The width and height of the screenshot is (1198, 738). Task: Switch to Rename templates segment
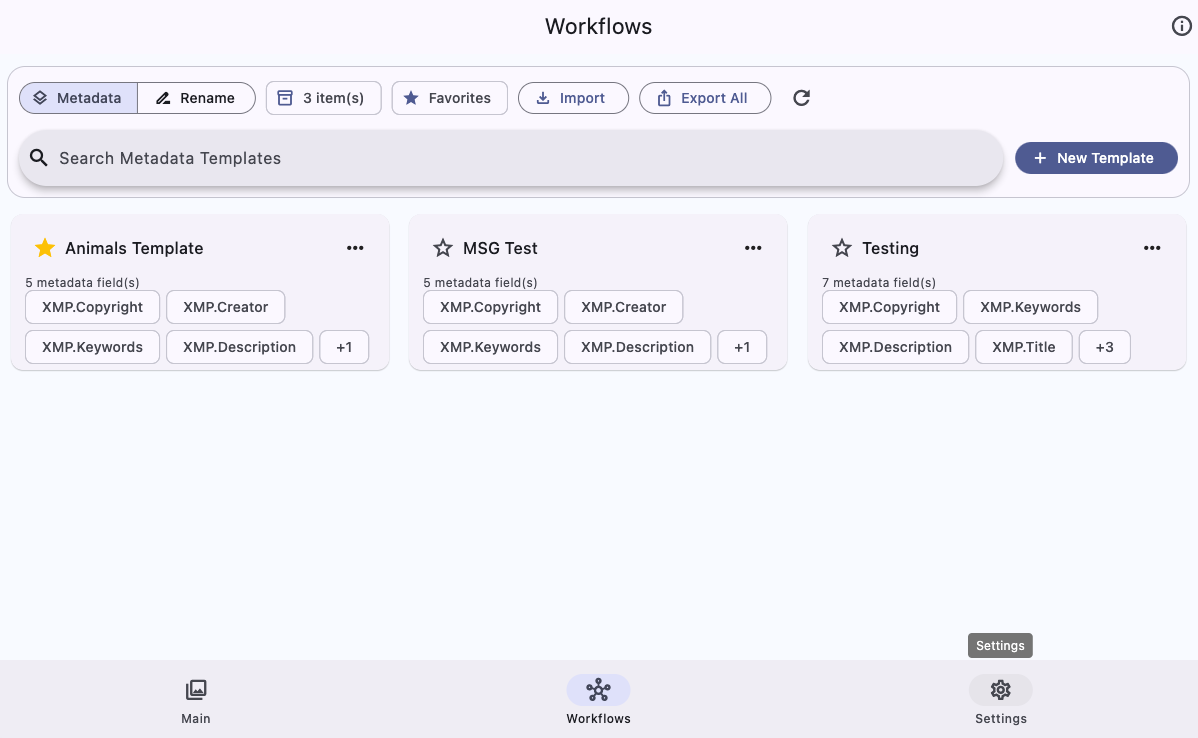point(196,98)
